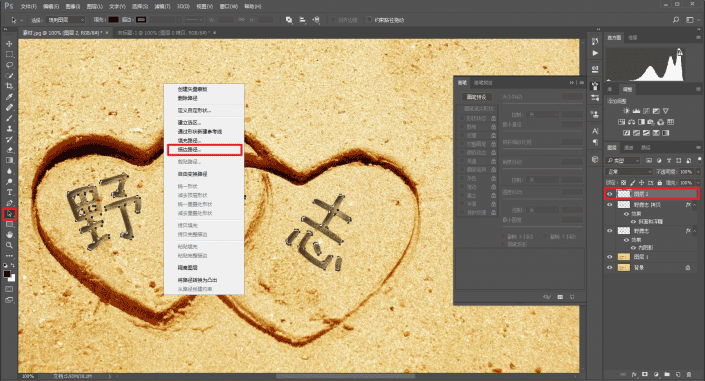Switch to the 未标题-1 document tab
The width and height of the screenshot is (705, 381).
(x=165, y=33)
